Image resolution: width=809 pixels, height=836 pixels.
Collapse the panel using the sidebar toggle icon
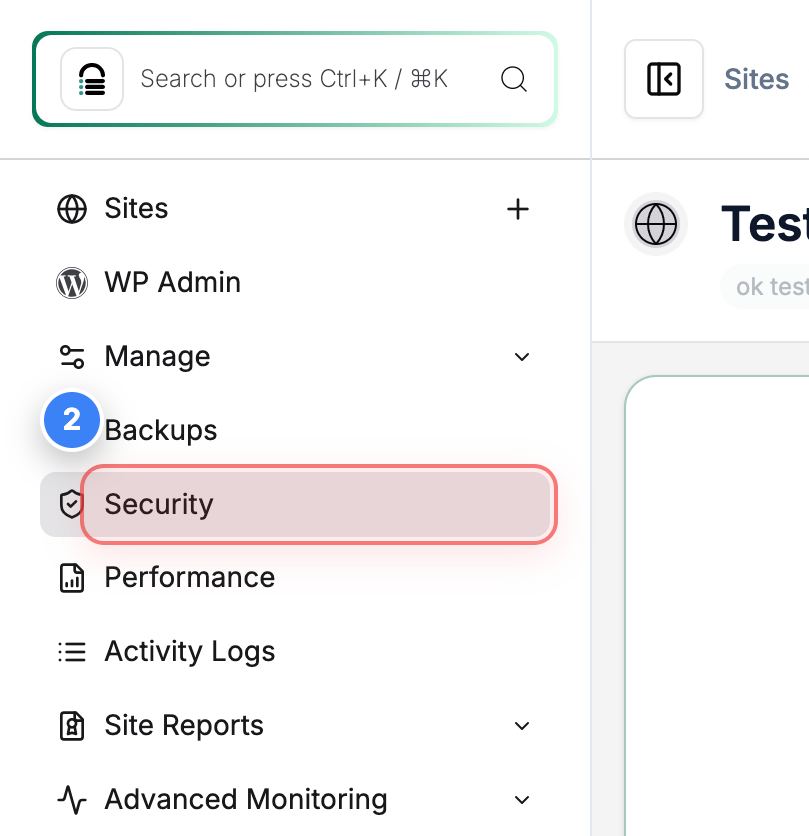tap(664, 79)
